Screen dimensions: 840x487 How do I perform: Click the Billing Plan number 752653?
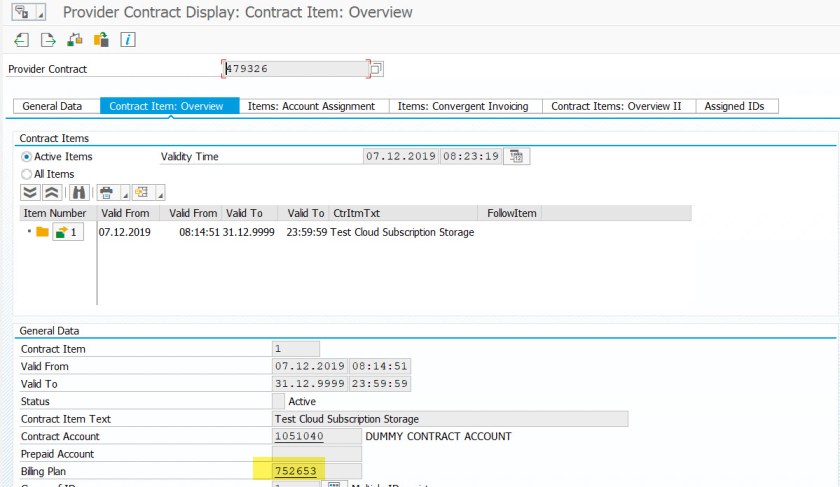pyautogui.click(x=297, y=471)
